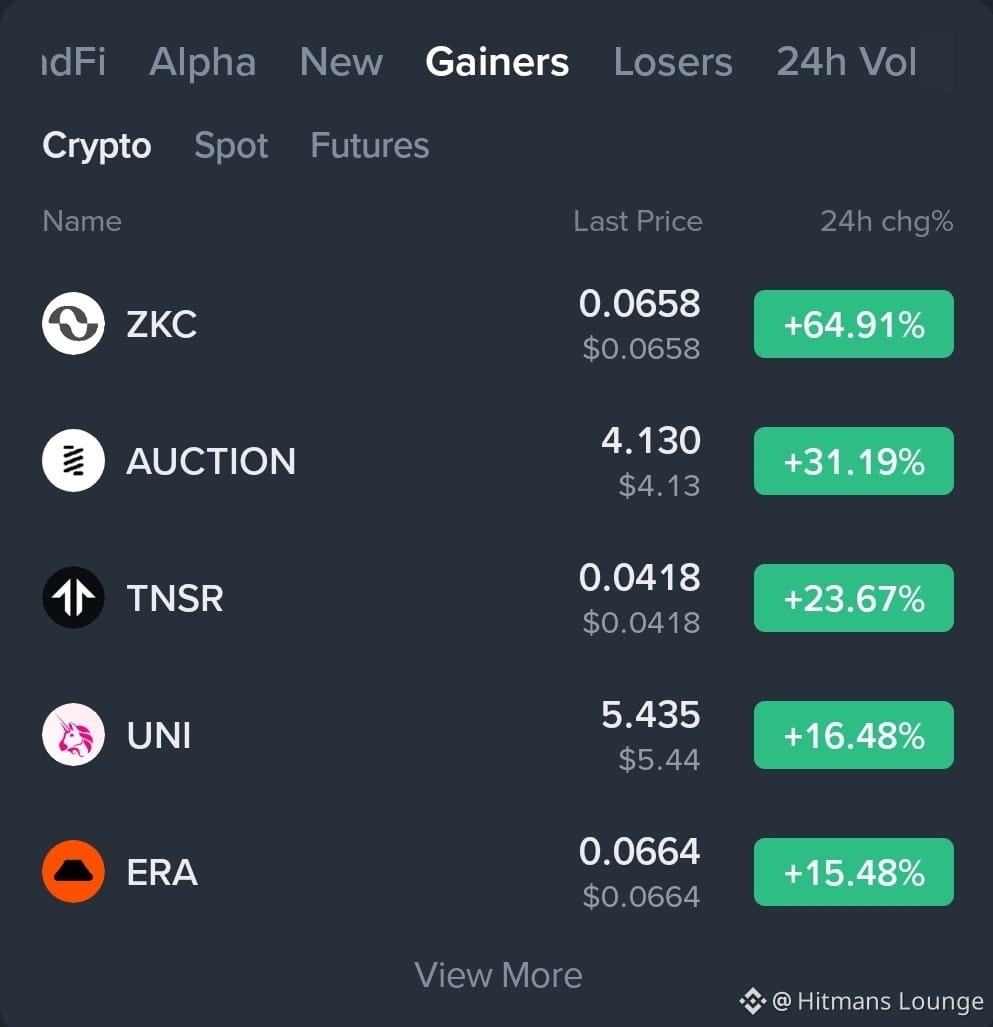The width and height of the screenshot is (993, 1027).
Task: Tap the orange ERA logo icon
Action: pos(73,872)
